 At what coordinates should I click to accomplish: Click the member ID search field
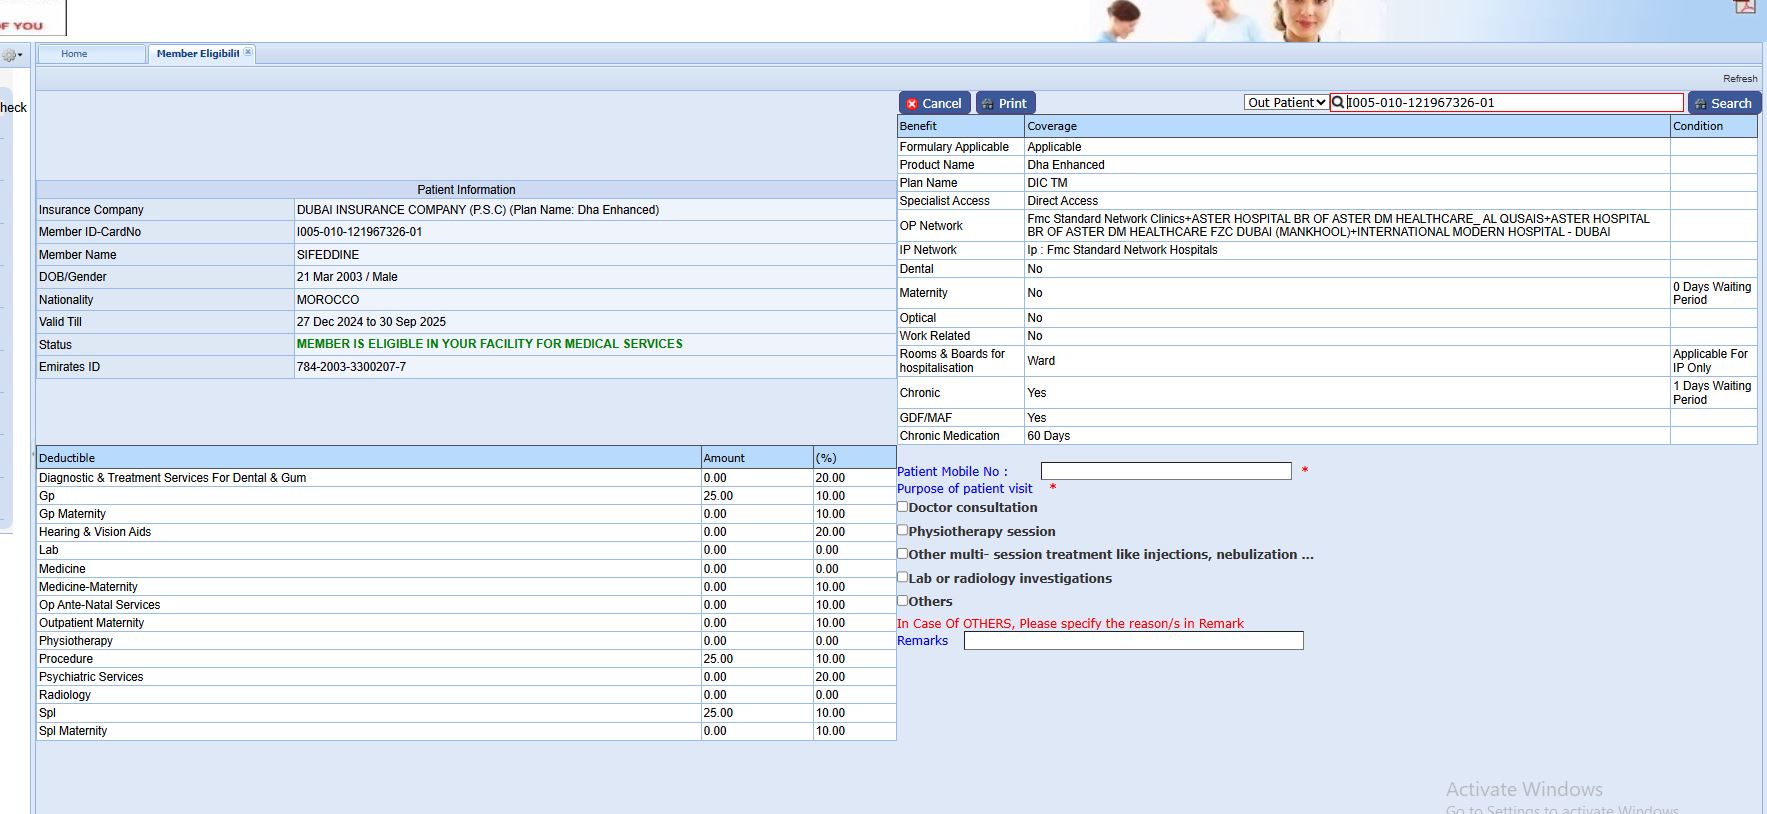pos(1514,102)
